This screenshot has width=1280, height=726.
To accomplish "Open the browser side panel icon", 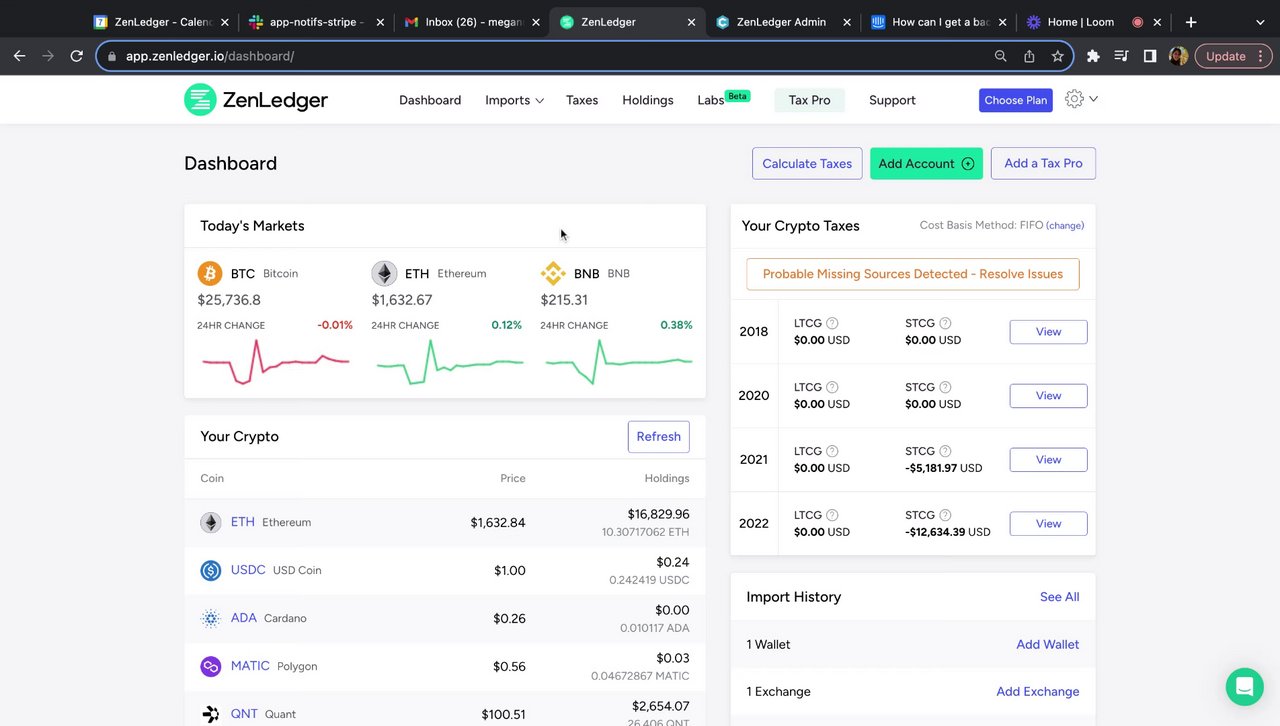I will click(1150, 56).
